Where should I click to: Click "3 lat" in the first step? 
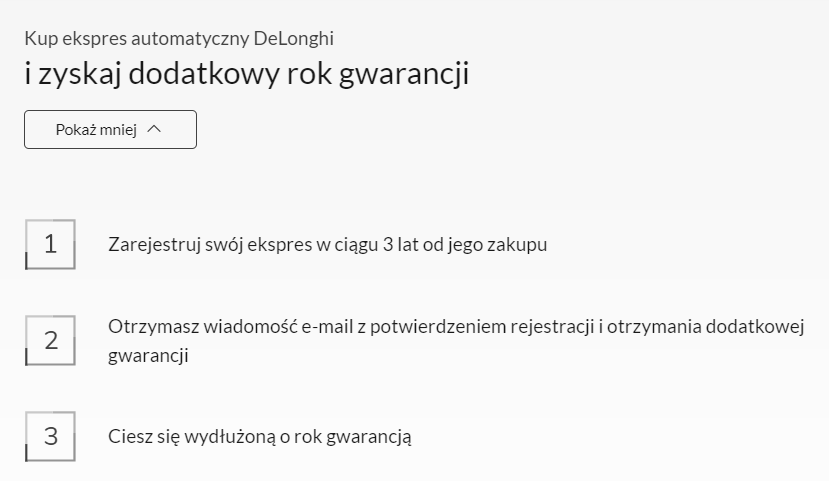pos(400,245)
